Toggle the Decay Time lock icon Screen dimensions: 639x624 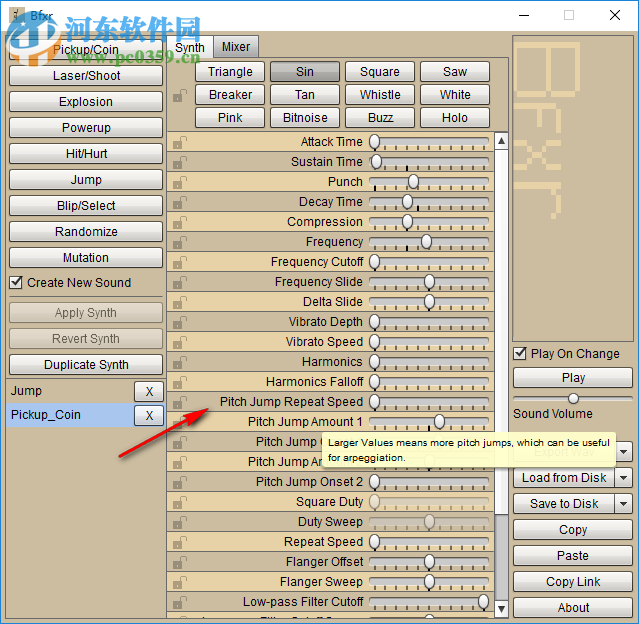180,202
